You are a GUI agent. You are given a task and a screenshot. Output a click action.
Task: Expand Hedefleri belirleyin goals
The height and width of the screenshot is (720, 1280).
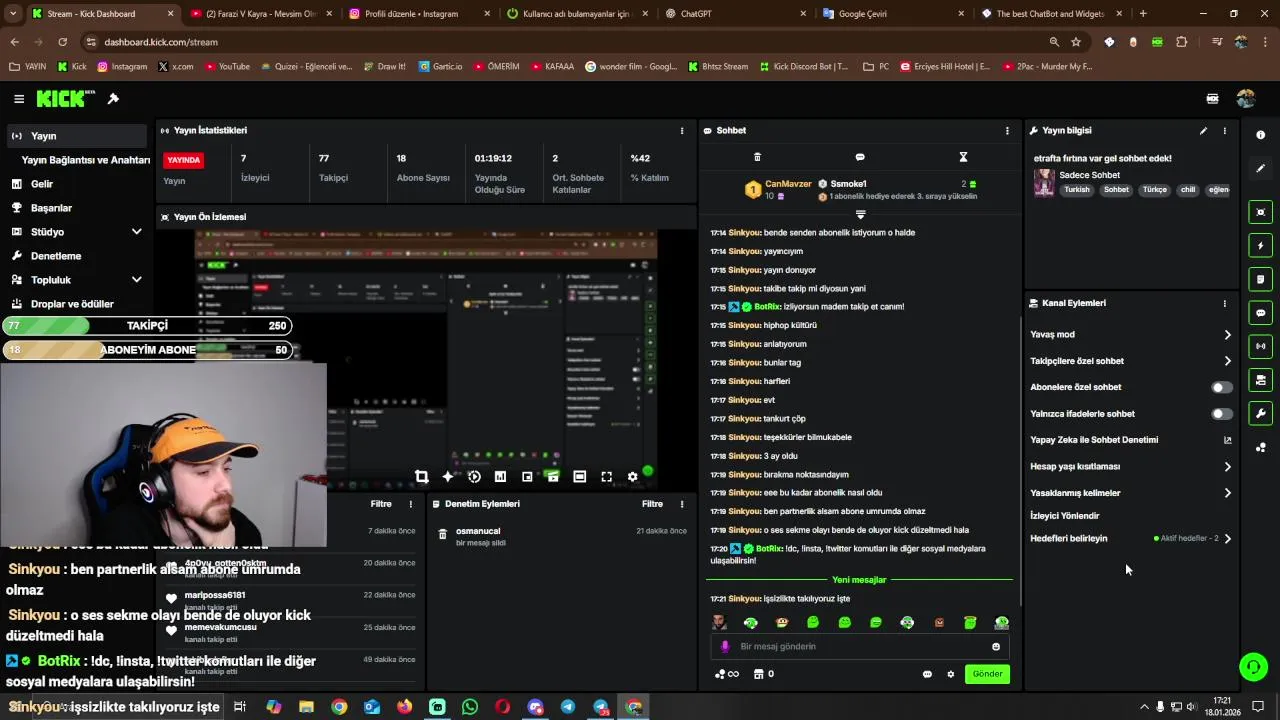[1228, 539]
